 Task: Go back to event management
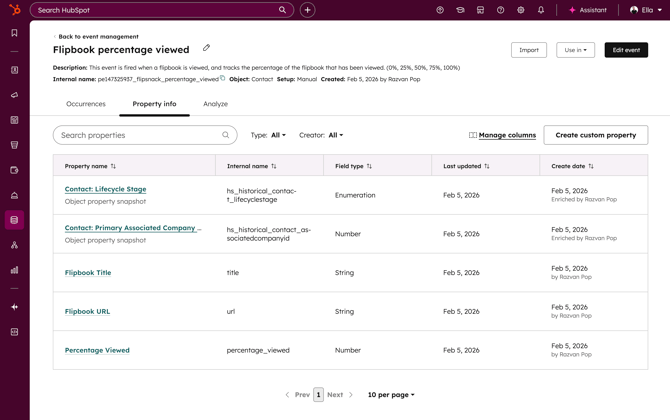95,37
